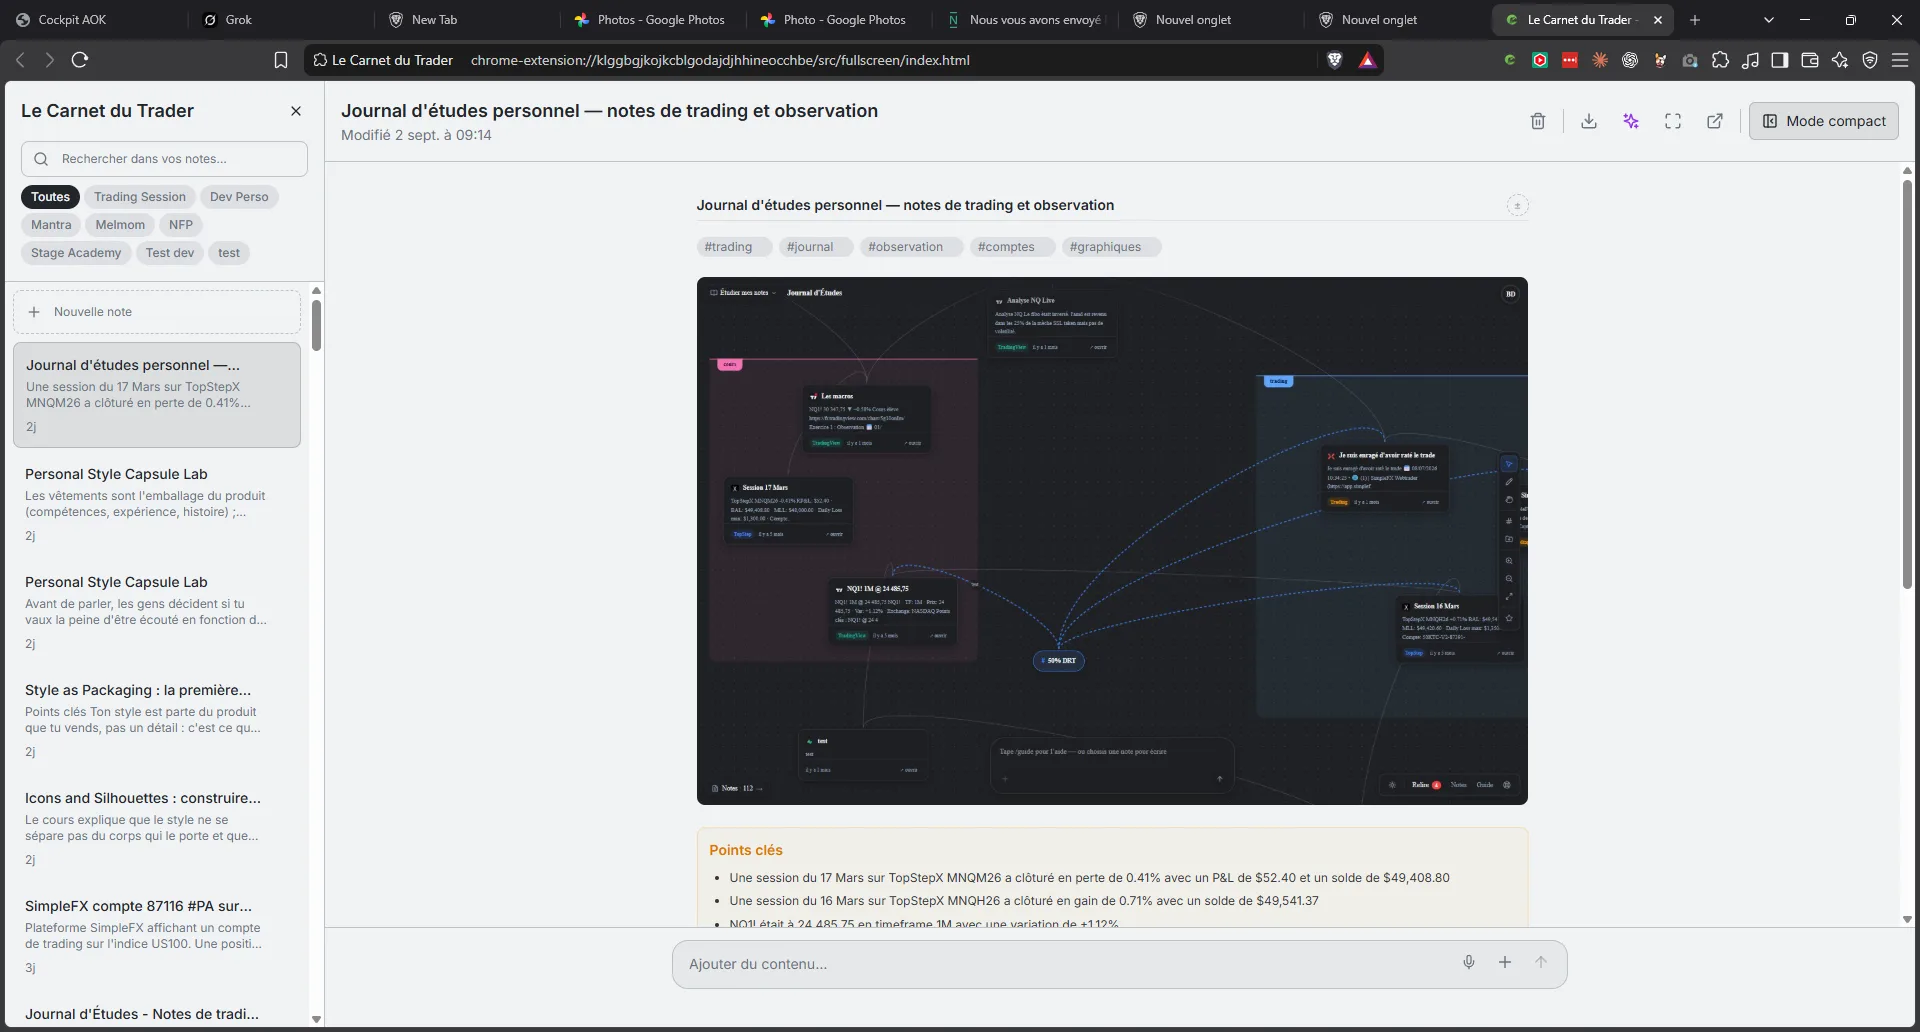This screenshot has height=1032, width=1920.
Task: Filter notes by Mantra tag
Action: 51,225
